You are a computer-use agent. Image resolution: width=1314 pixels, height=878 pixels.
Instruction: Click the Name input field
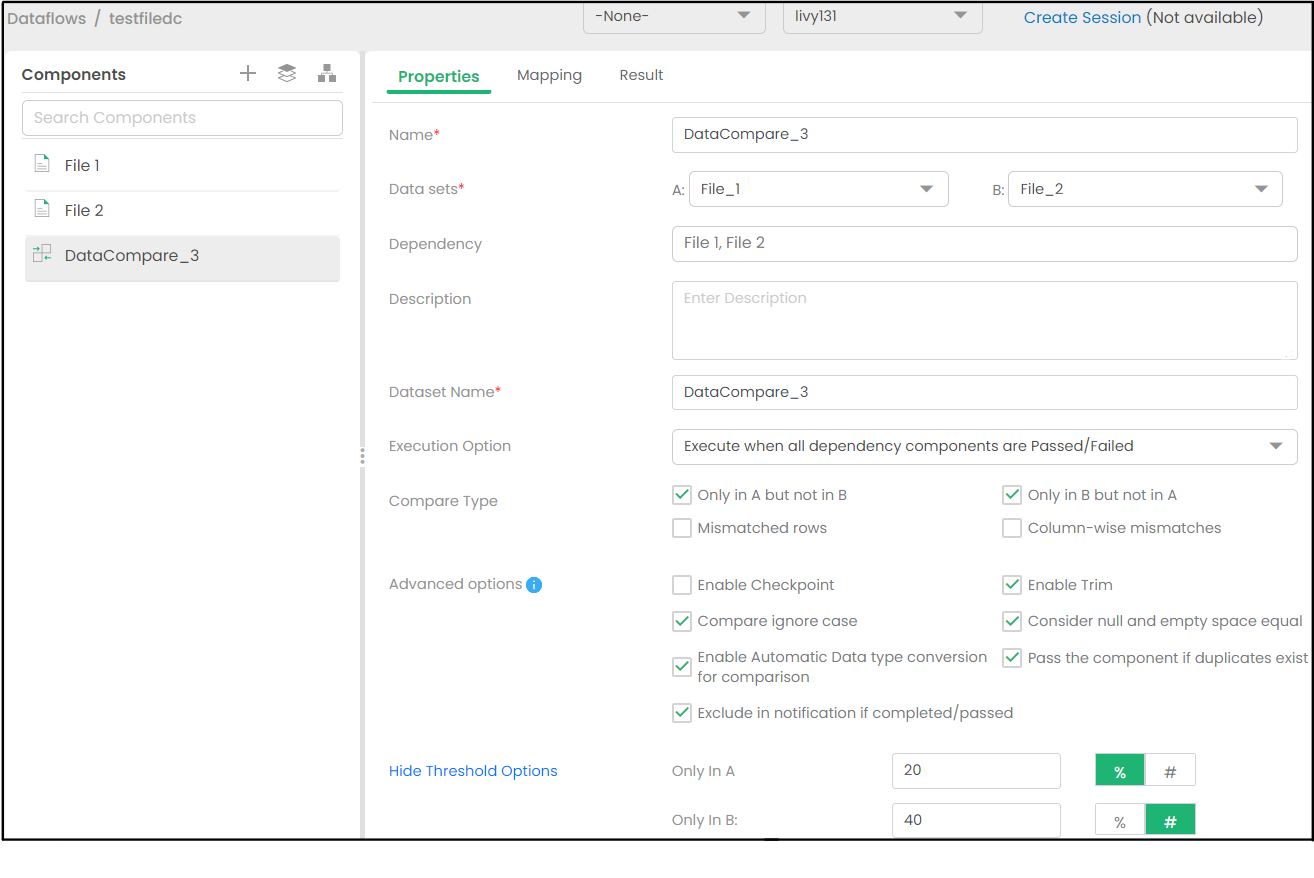(x=985, y=135)
